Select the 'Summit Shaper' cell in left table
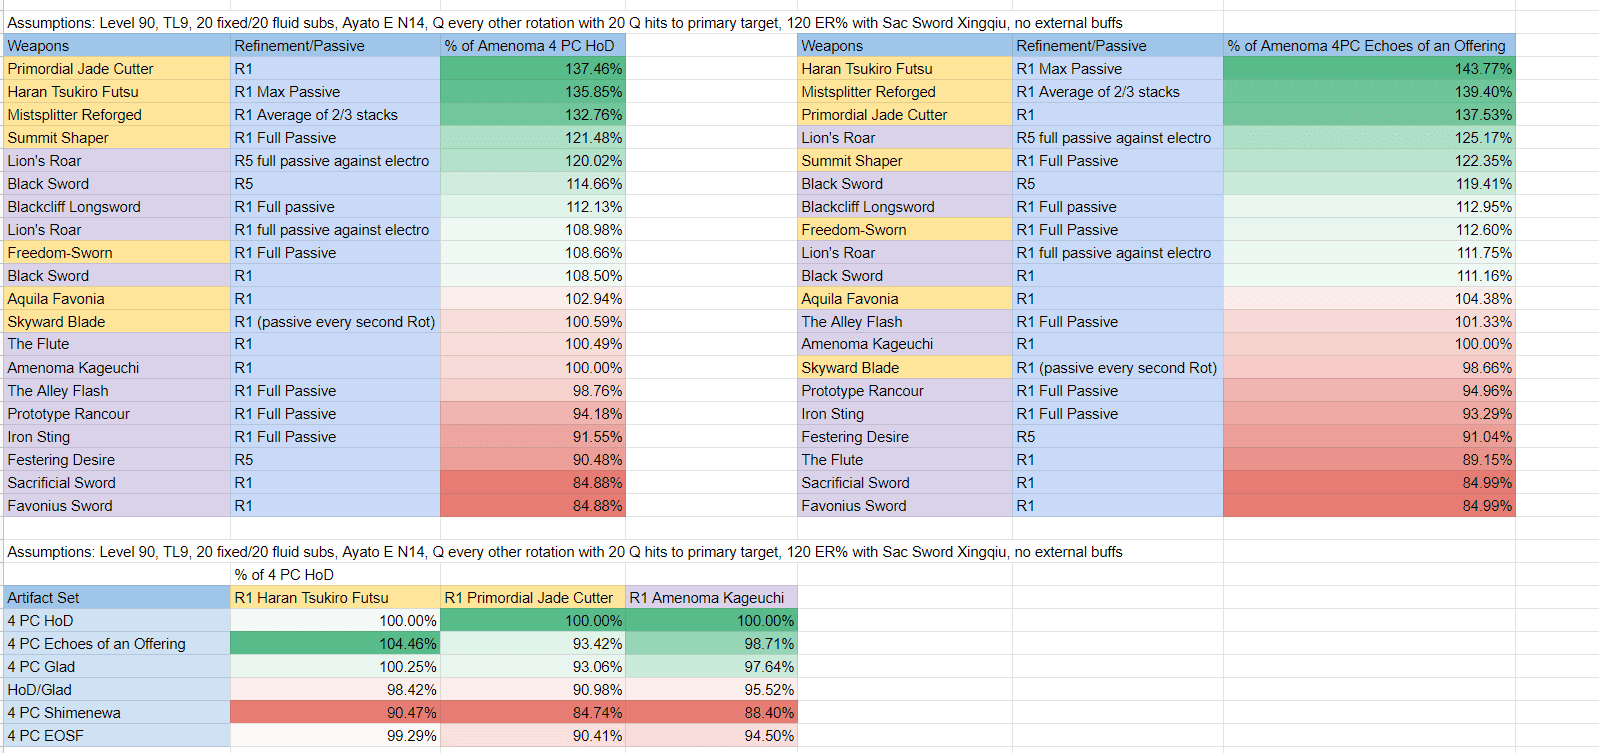This screenshot has height=753, width=1599. pyautogui.click(x=116, y=138)
